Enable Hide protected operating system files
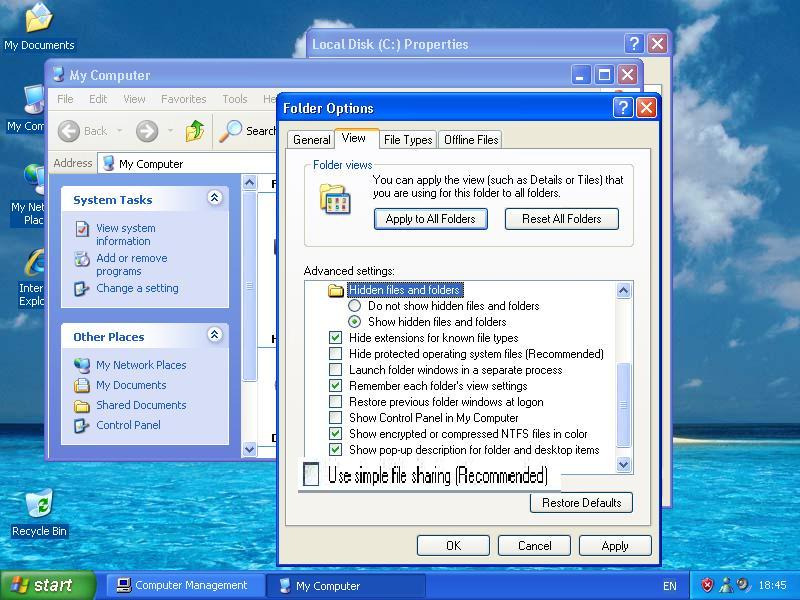The width and height of the screenshot is (800, 600). click(336, 354)
